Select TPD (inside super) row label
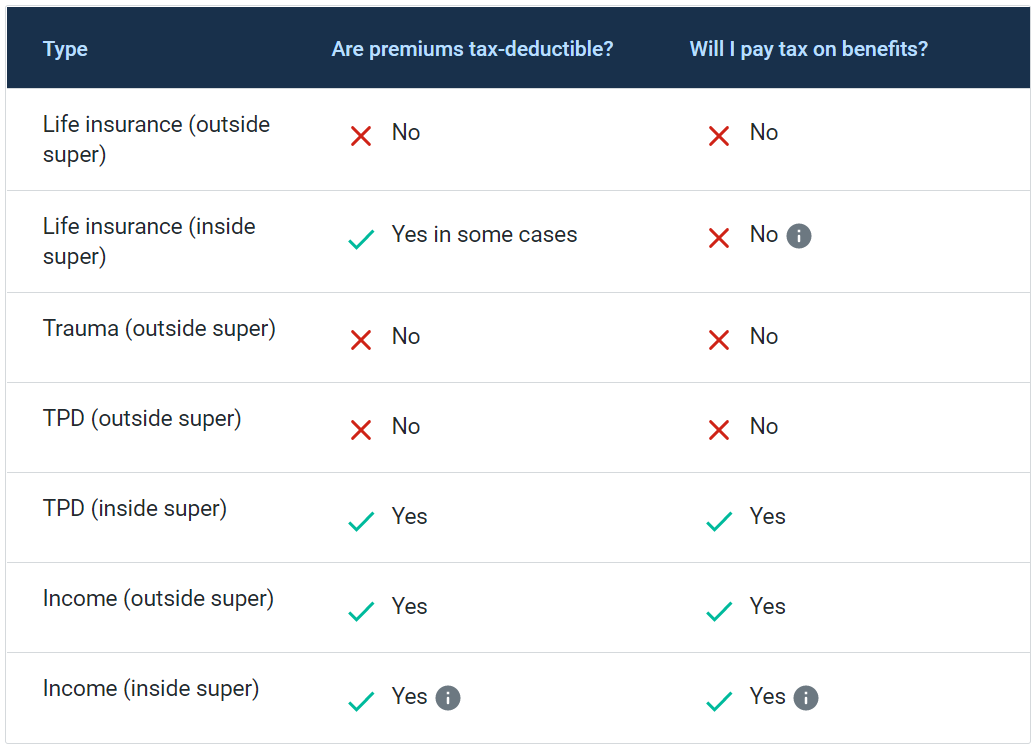 (135, 509)
